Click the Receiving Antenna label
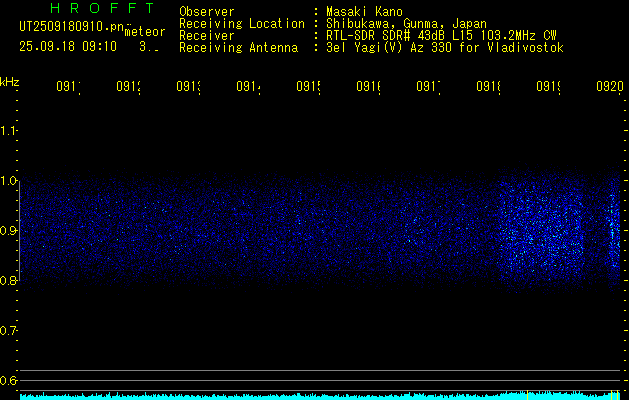The image size is (629, 400). click(x=239, y=48)
